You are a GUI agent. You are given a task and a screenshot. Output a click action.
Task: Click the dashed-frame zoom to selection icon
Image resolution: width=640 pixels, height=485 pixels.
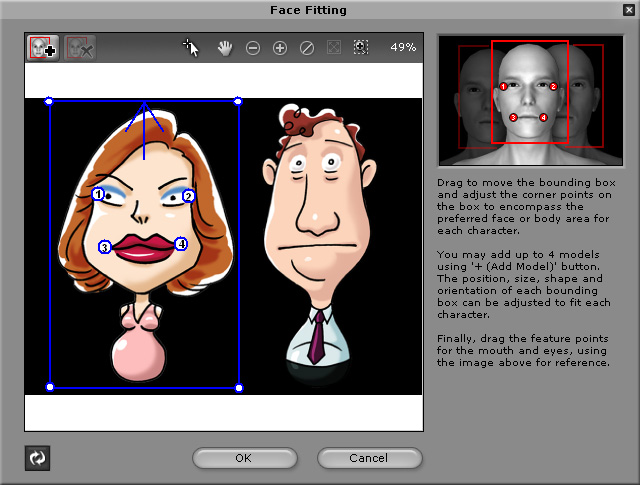point(360,48)
